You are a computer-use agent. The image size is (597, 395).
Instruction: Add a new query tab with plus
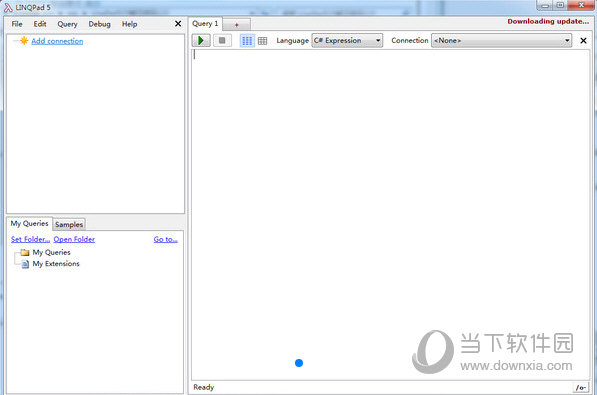coord(236,25)
